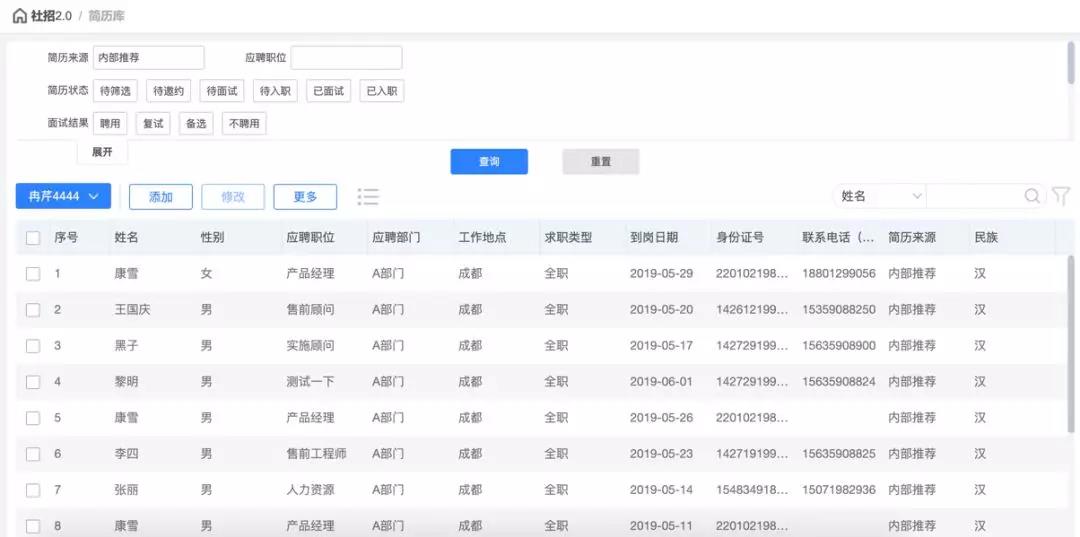The image size is (1080, 537).
Task: Go to 社招2.0 breadcrumb
Action: point(51,16)
